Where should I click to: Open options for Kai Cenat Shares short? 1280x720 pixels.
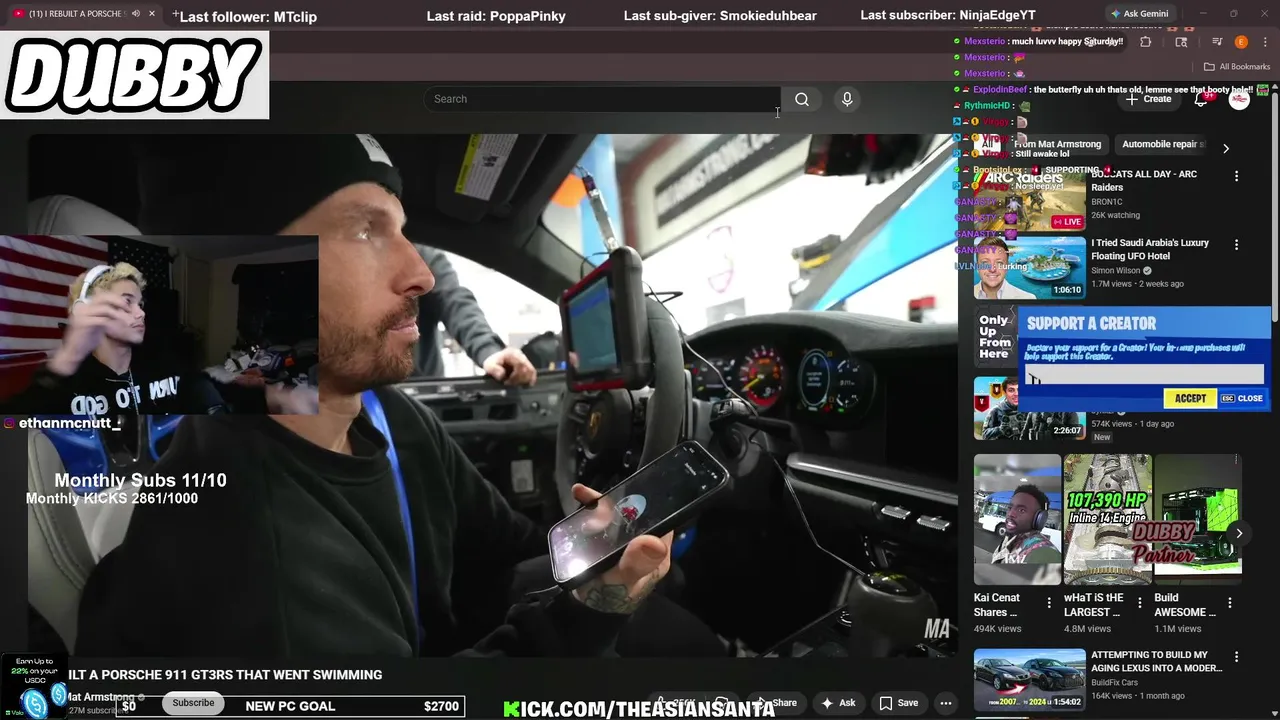coord(1049,603)
